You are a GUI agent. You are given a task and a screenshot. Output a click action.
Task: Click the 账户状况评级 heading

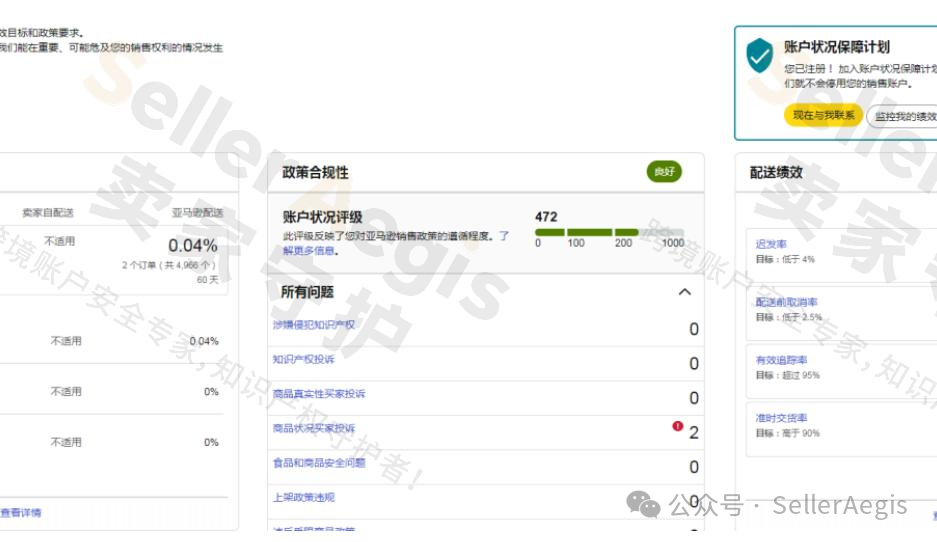tap(322, 217)
